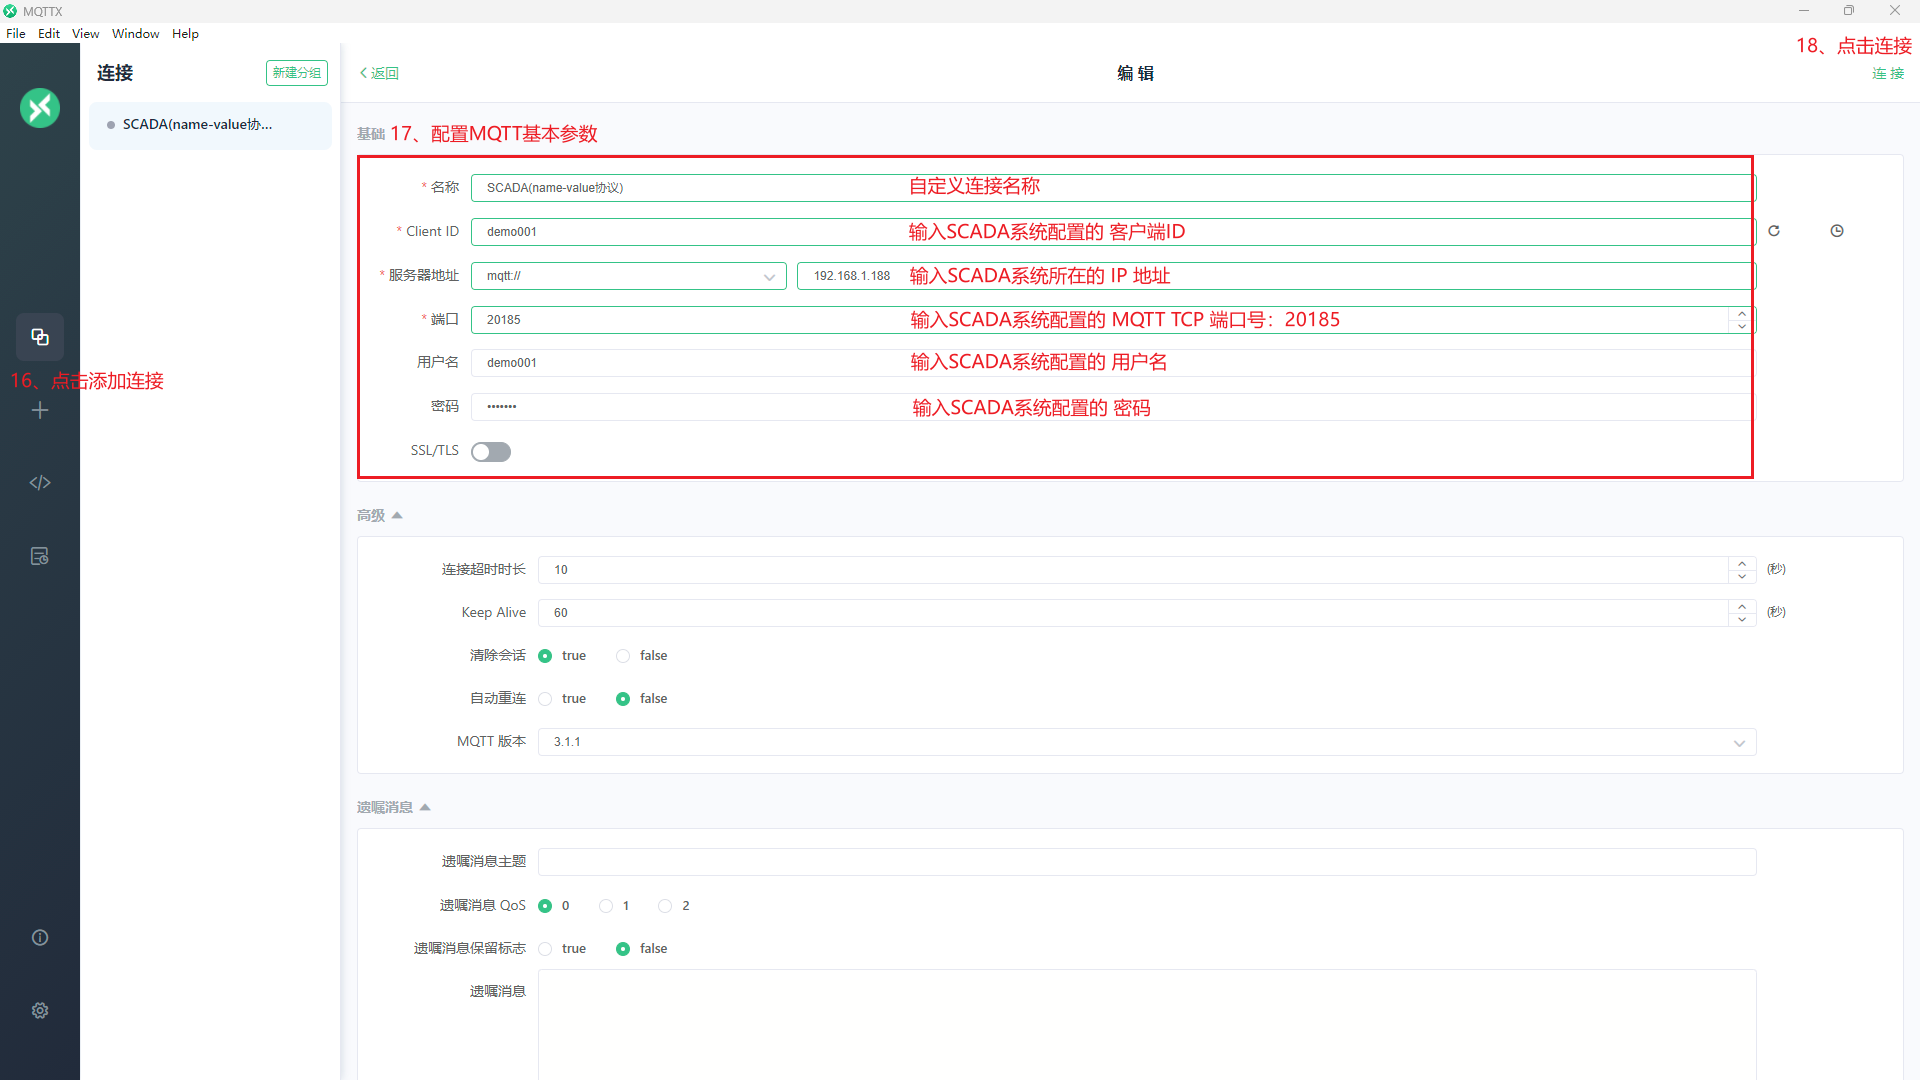Open the About info icon in the sidebar

point(40,938)
